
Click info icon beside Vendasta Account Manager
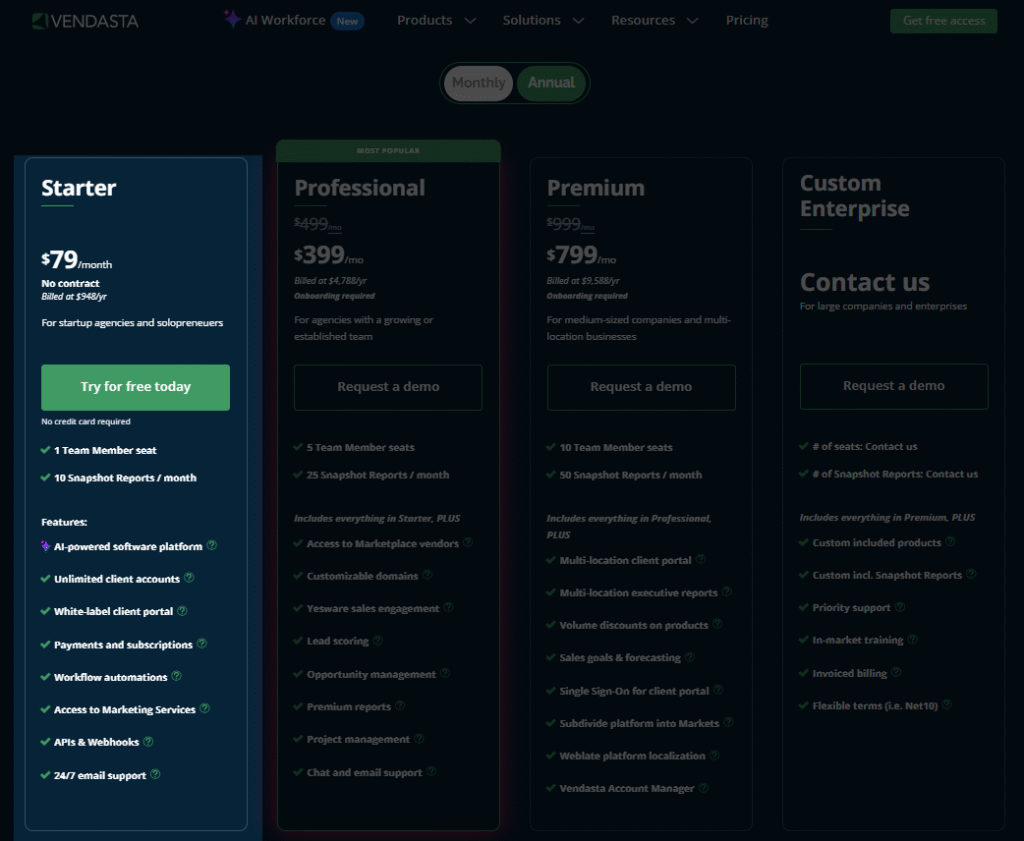click(703, 788)
